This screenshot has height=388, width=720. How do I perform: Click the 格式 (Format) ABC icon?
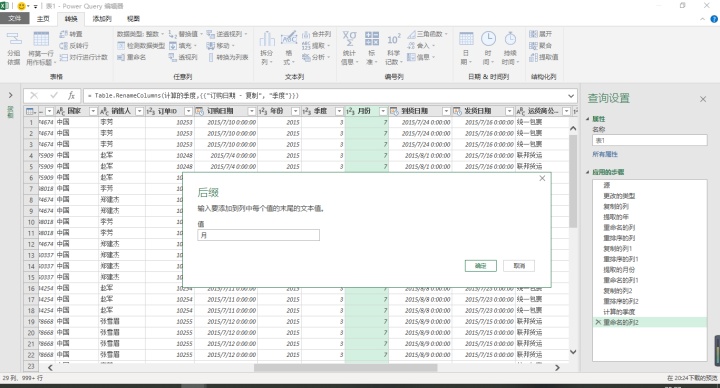pos(289,39)
